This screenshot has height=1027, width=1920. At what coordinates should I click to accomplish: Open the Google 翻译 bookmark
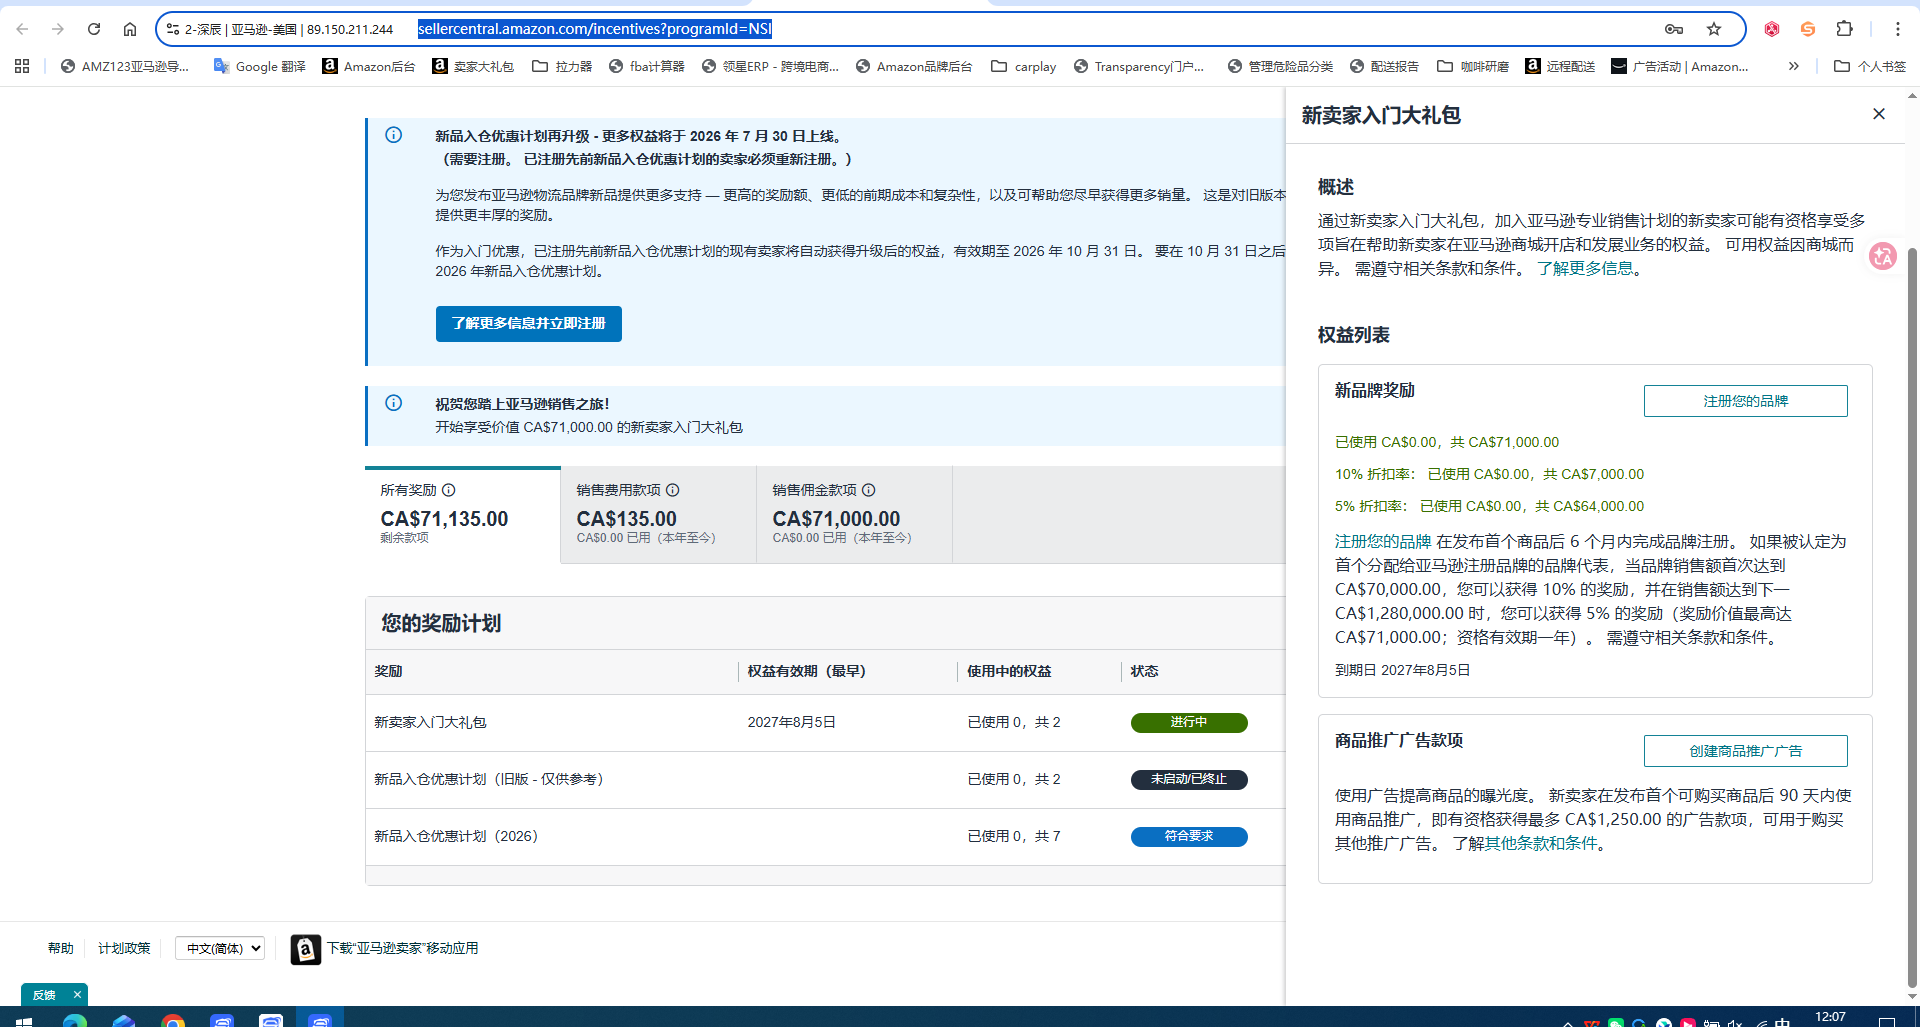260,66
